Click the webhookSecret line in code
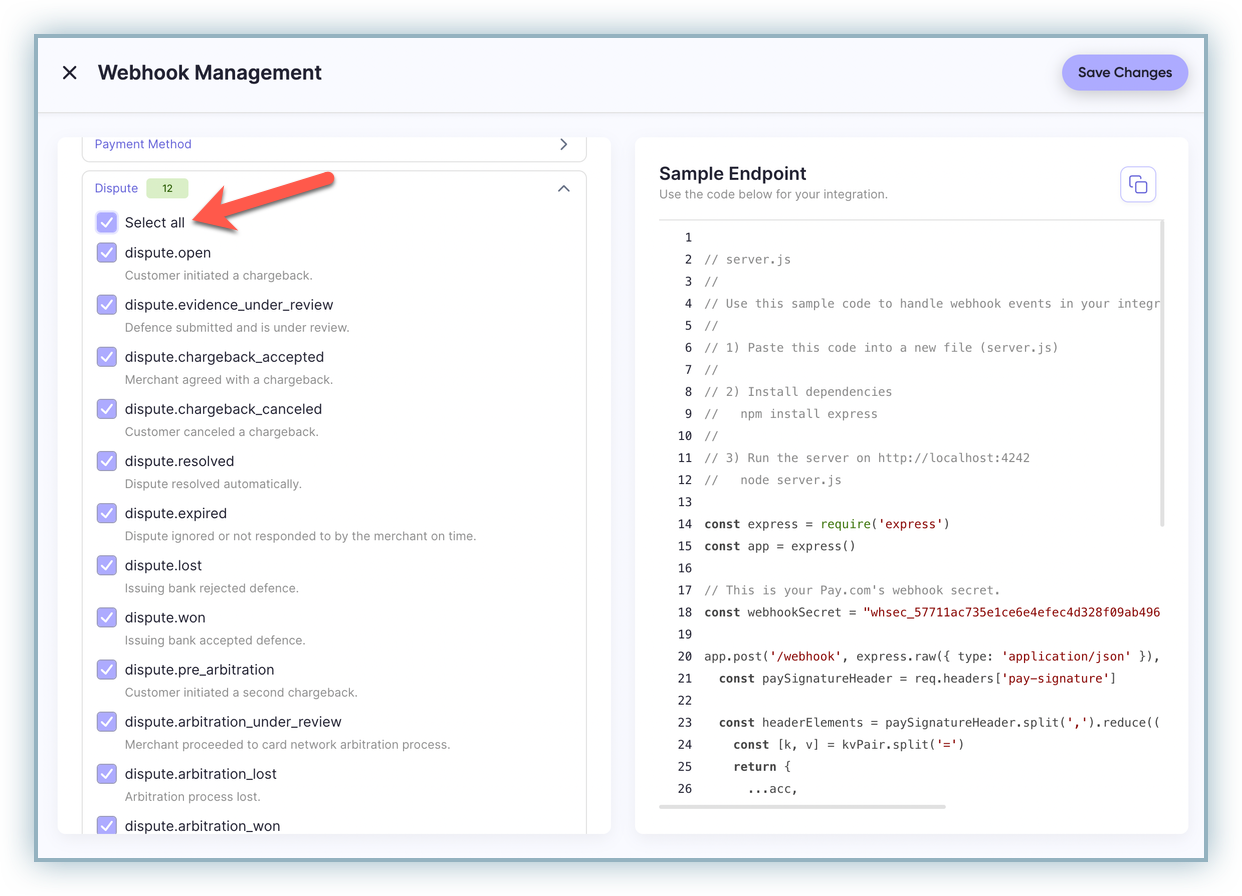This screenshot has height=896, width=1242. tap(930, 612)
